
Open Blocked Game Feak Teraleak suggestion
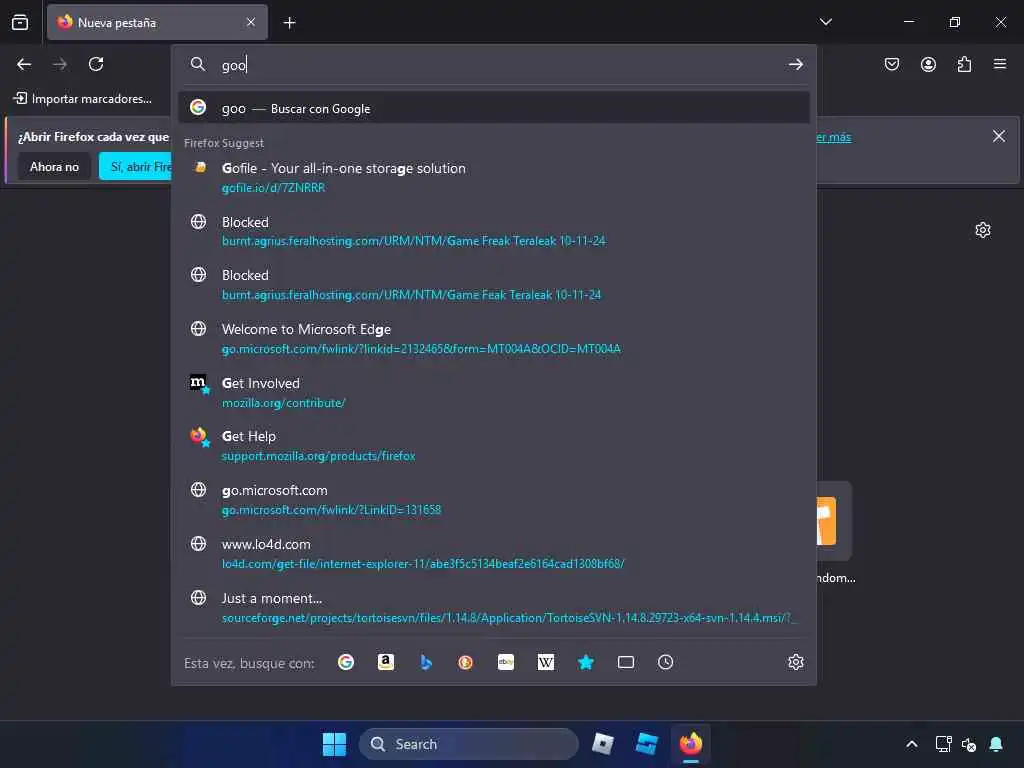point(494,285)
